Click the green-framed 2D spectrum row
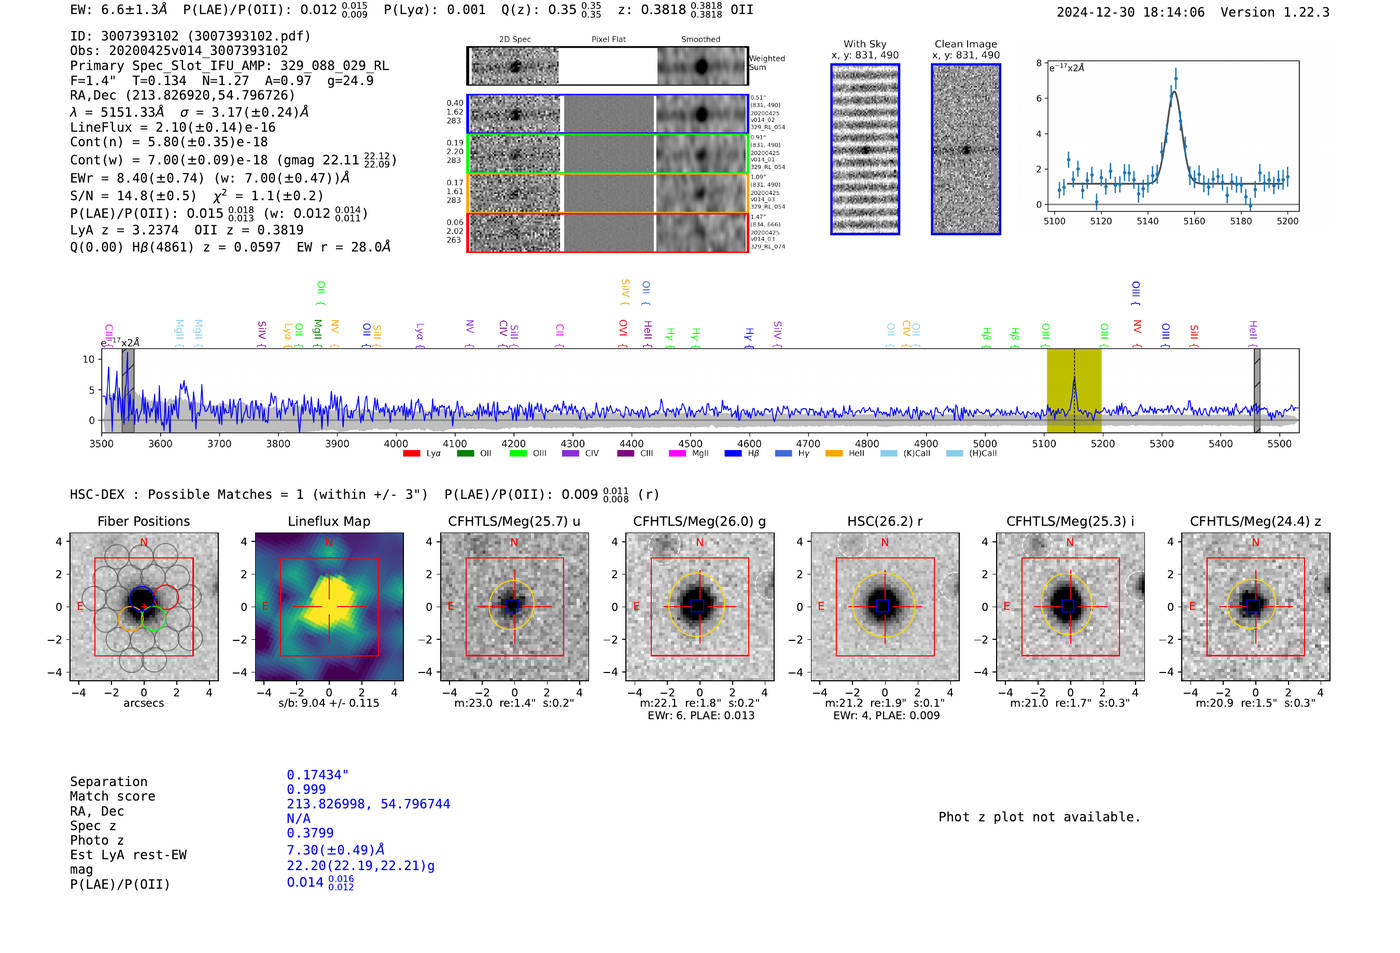The height and width of the screenshot is (953, 1400). 608,153
